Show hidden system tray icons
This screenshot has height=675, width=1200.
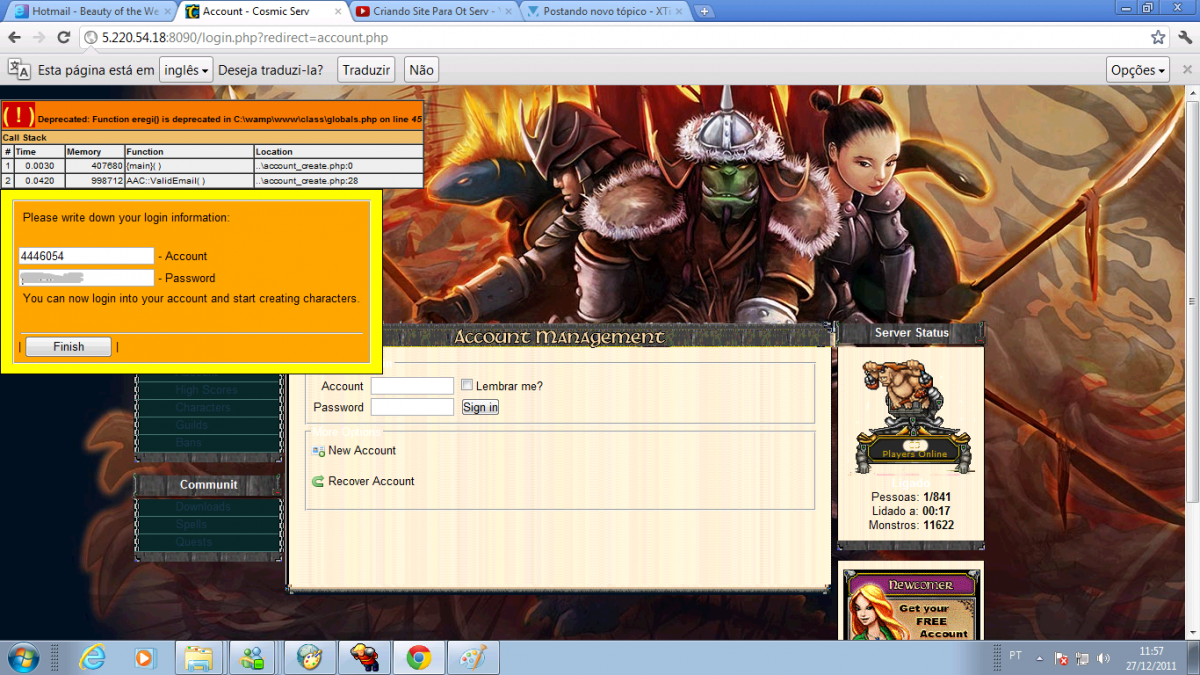pyautogui.click(x=1042, y=658)
